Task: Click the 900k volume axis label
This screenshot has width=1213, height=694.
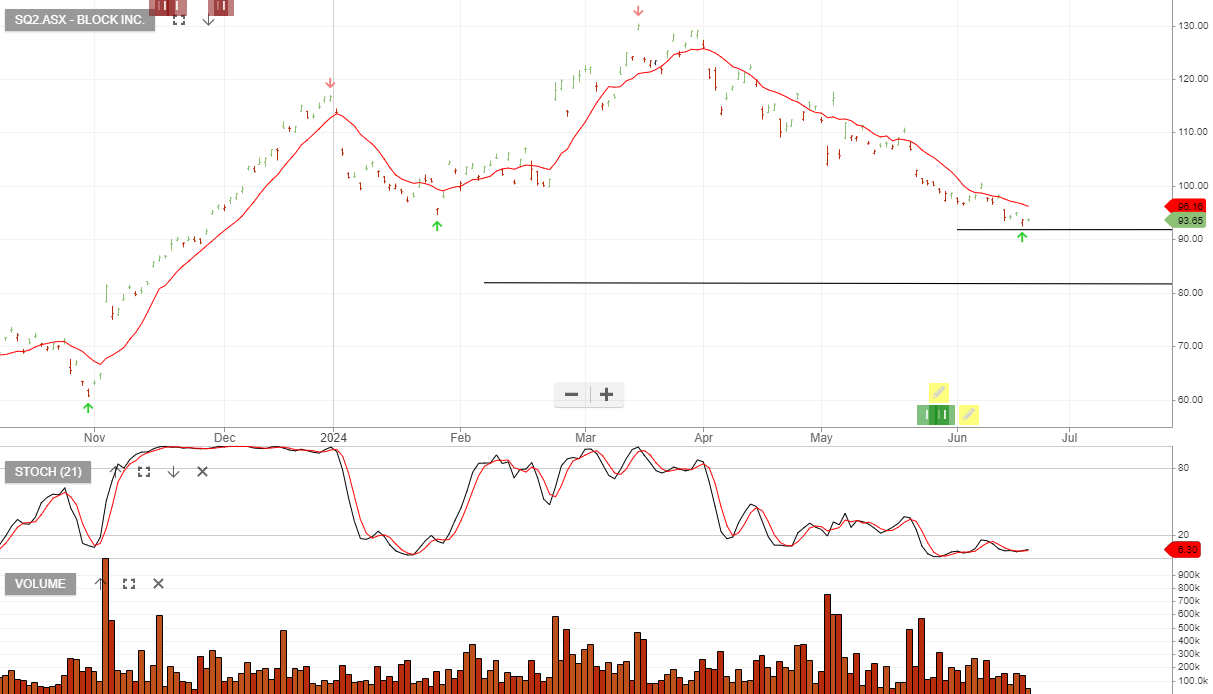Action: [1187, 574]
